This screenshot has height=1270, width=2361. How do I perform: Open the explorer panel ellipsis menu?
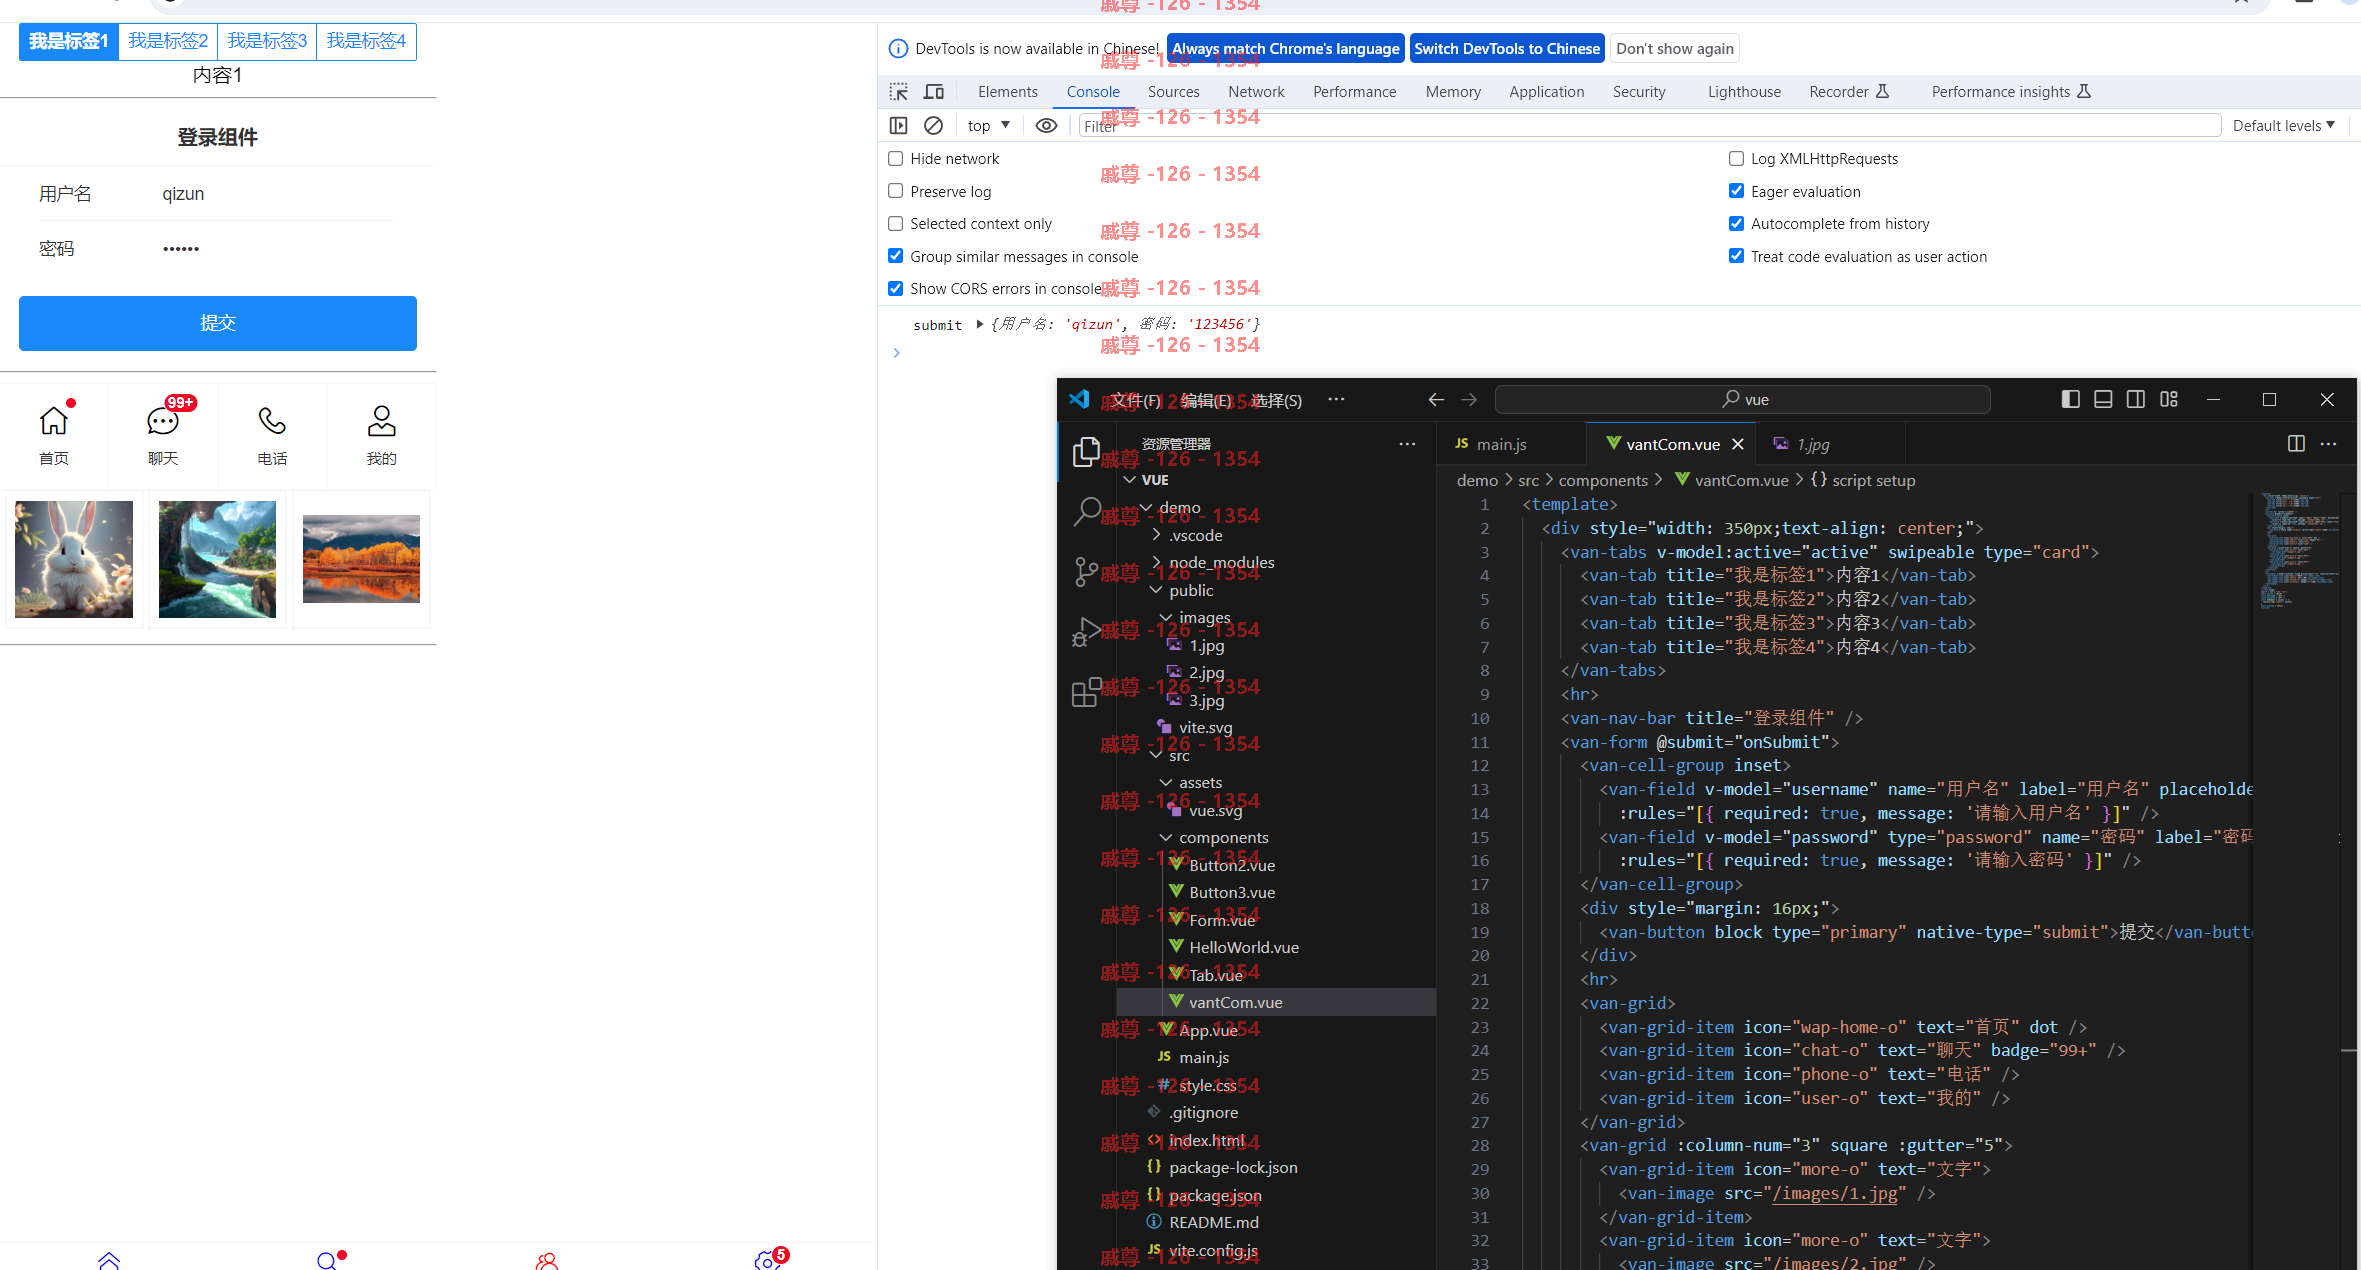1407,443
